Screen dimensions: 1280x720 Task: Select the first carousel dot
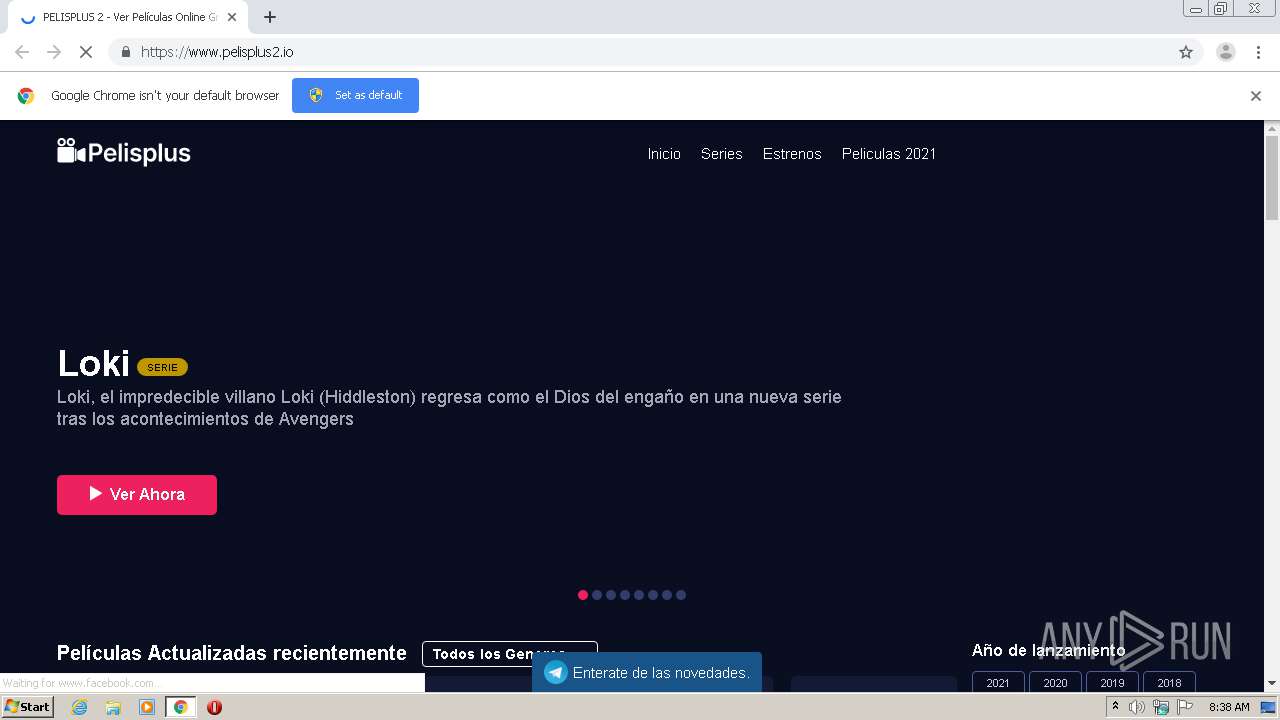click(583, 595)
